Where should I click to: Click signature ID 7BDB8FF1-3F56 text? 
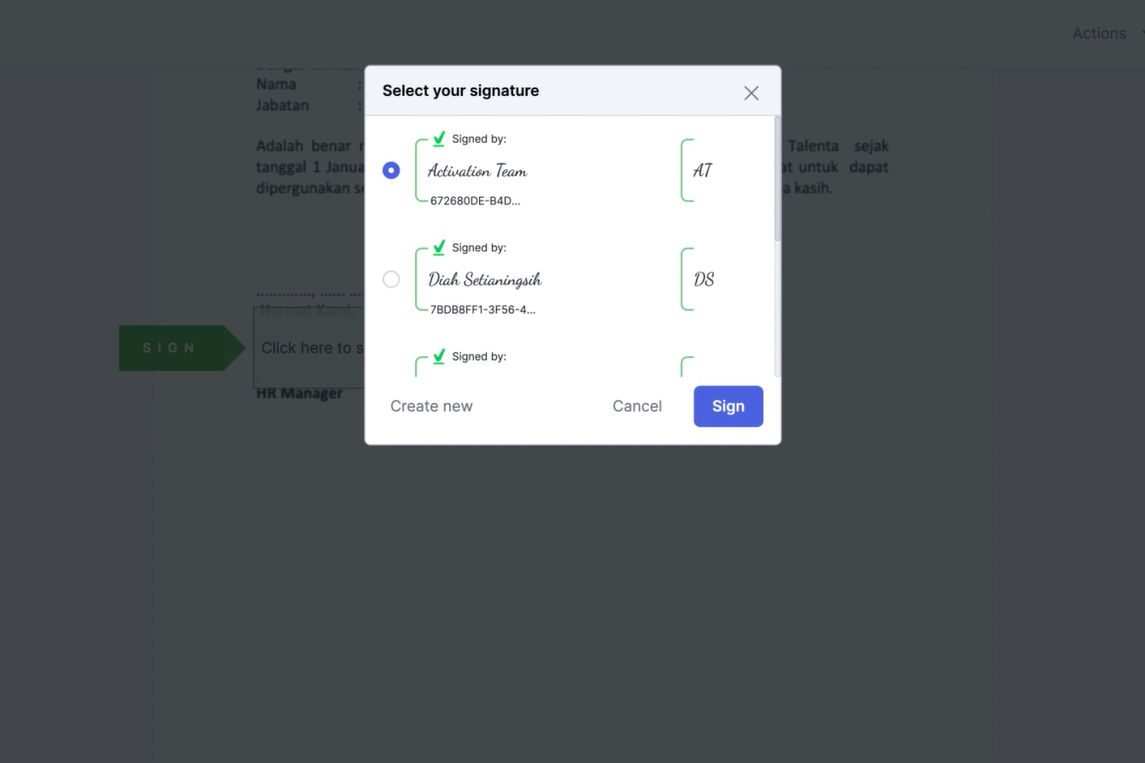[483, 310]
